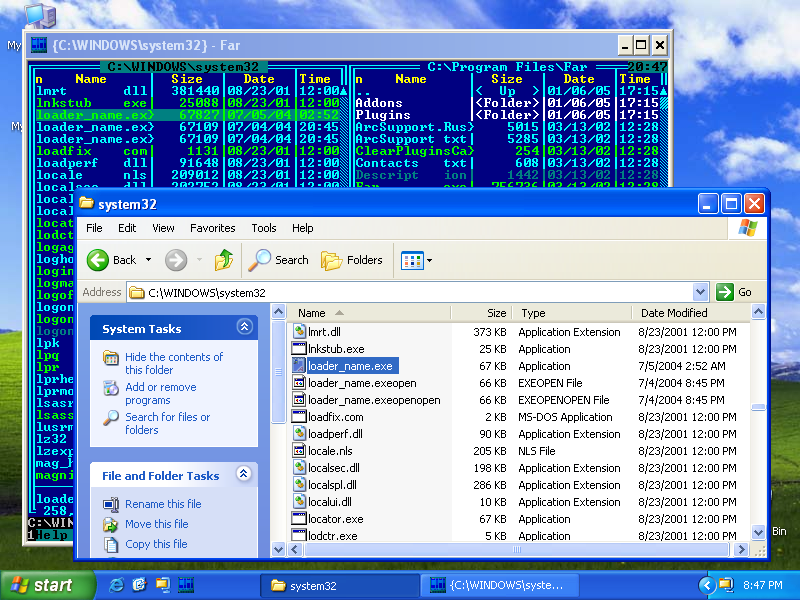Sort by Date Modified column header
Screen dimensions: 800x600
click(691, 313)
